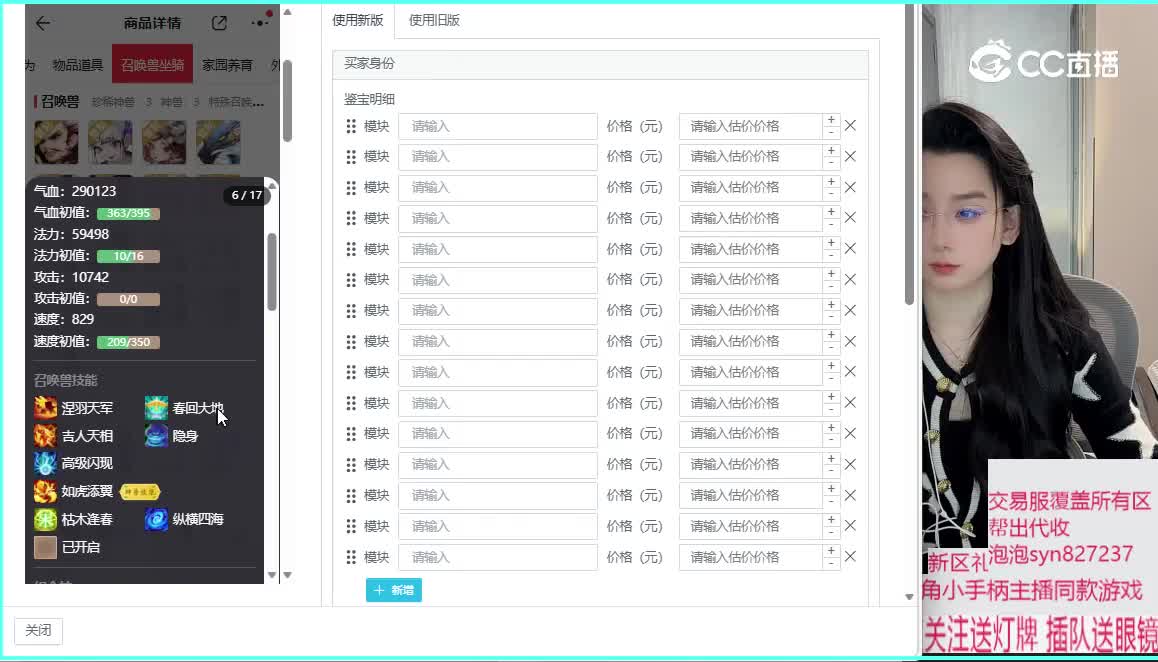Click the beast stats panel scrollbar thumb
Viewport: 1158px width, 662px height.
click(272, 271)
